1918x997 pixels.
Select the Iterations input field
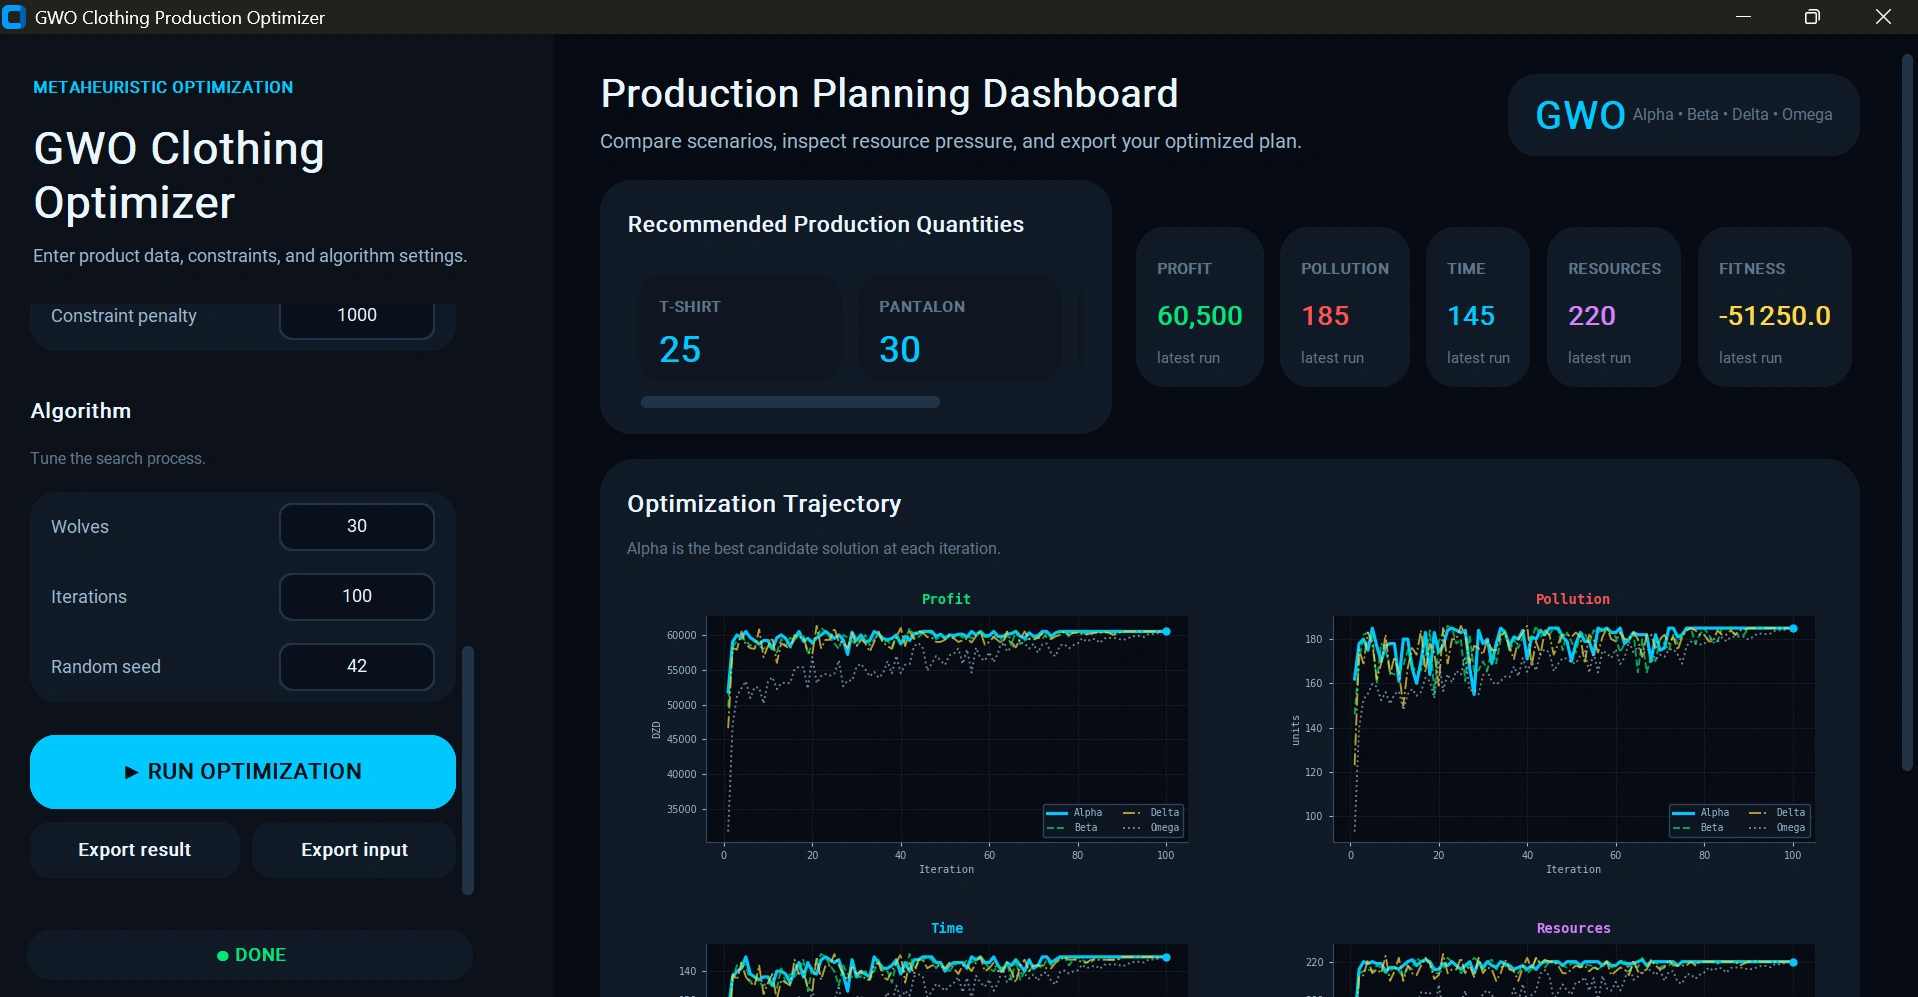click(357, 596)
